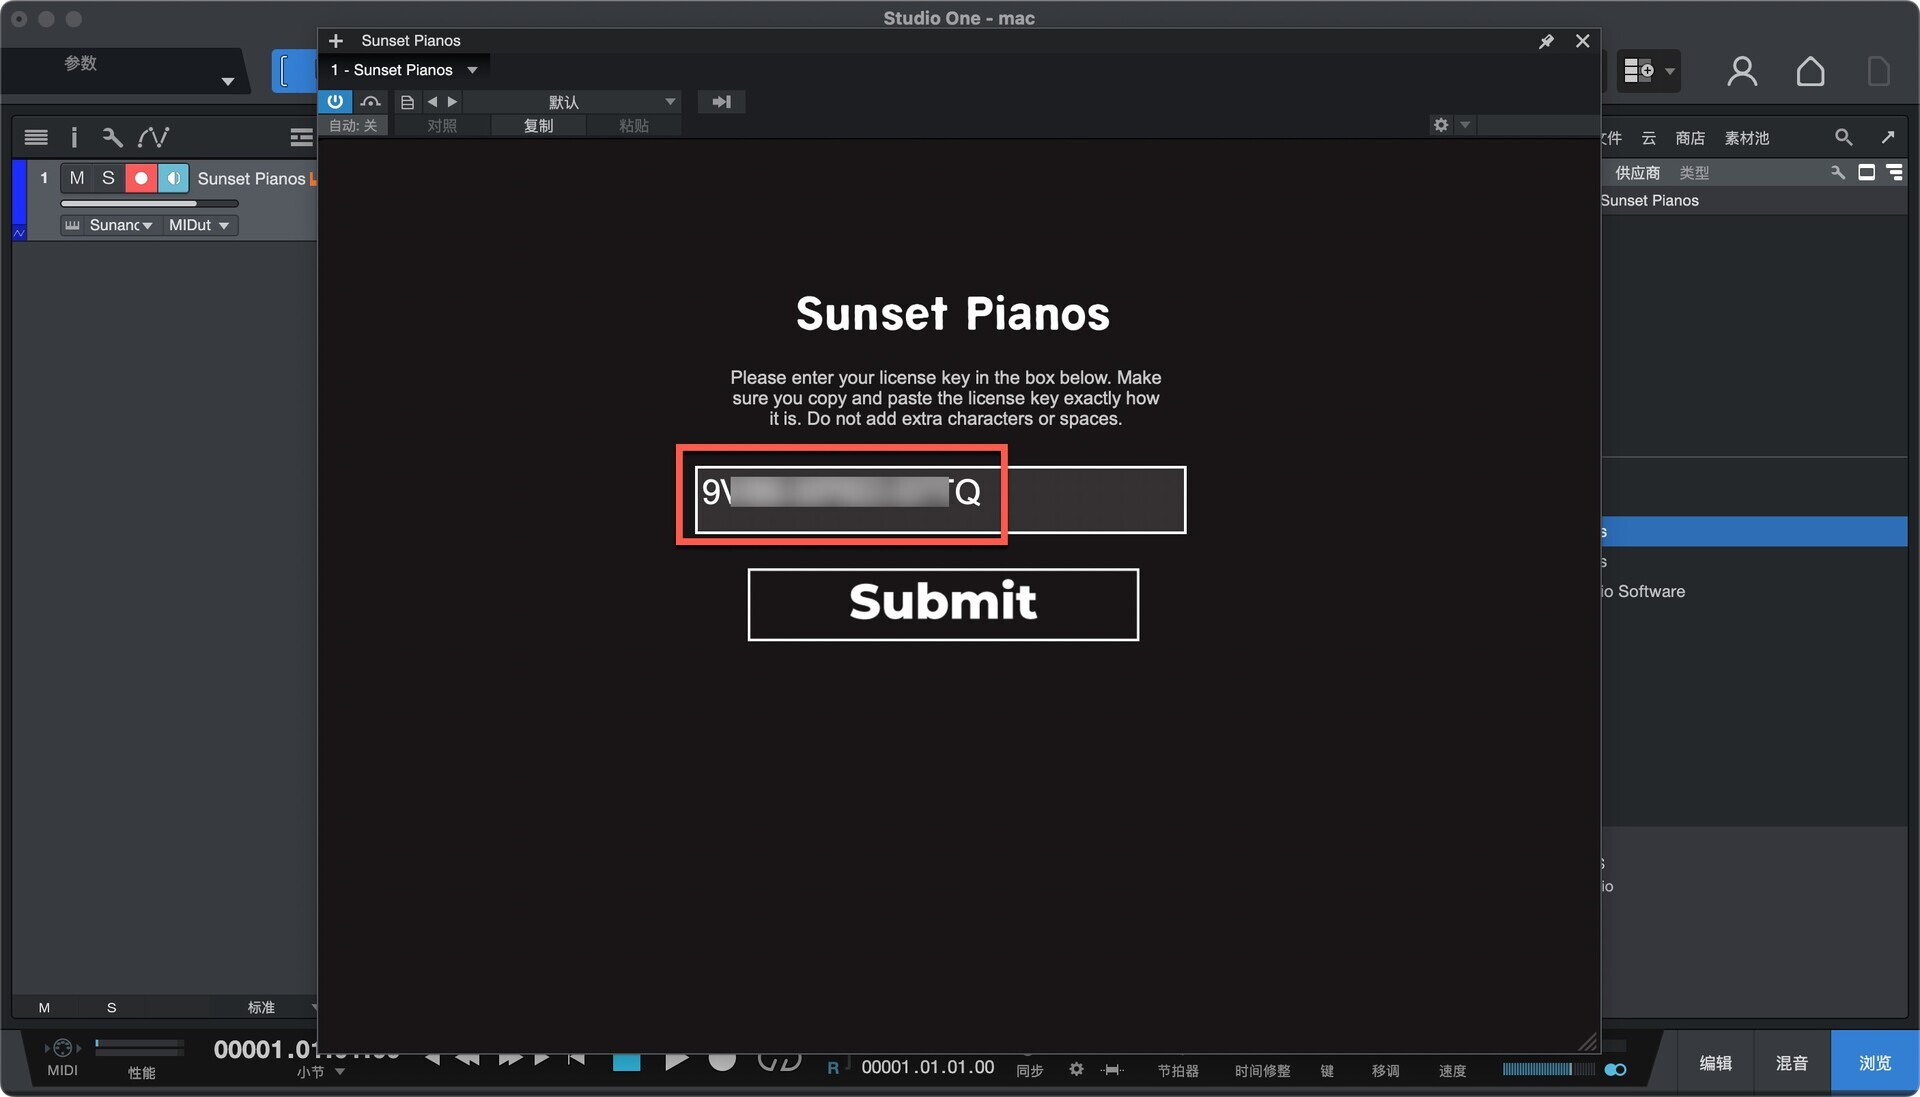Toggle the 自动: 关 automation button
The width and height of the screenshot is (1920, 1097).
pos(353,125)
